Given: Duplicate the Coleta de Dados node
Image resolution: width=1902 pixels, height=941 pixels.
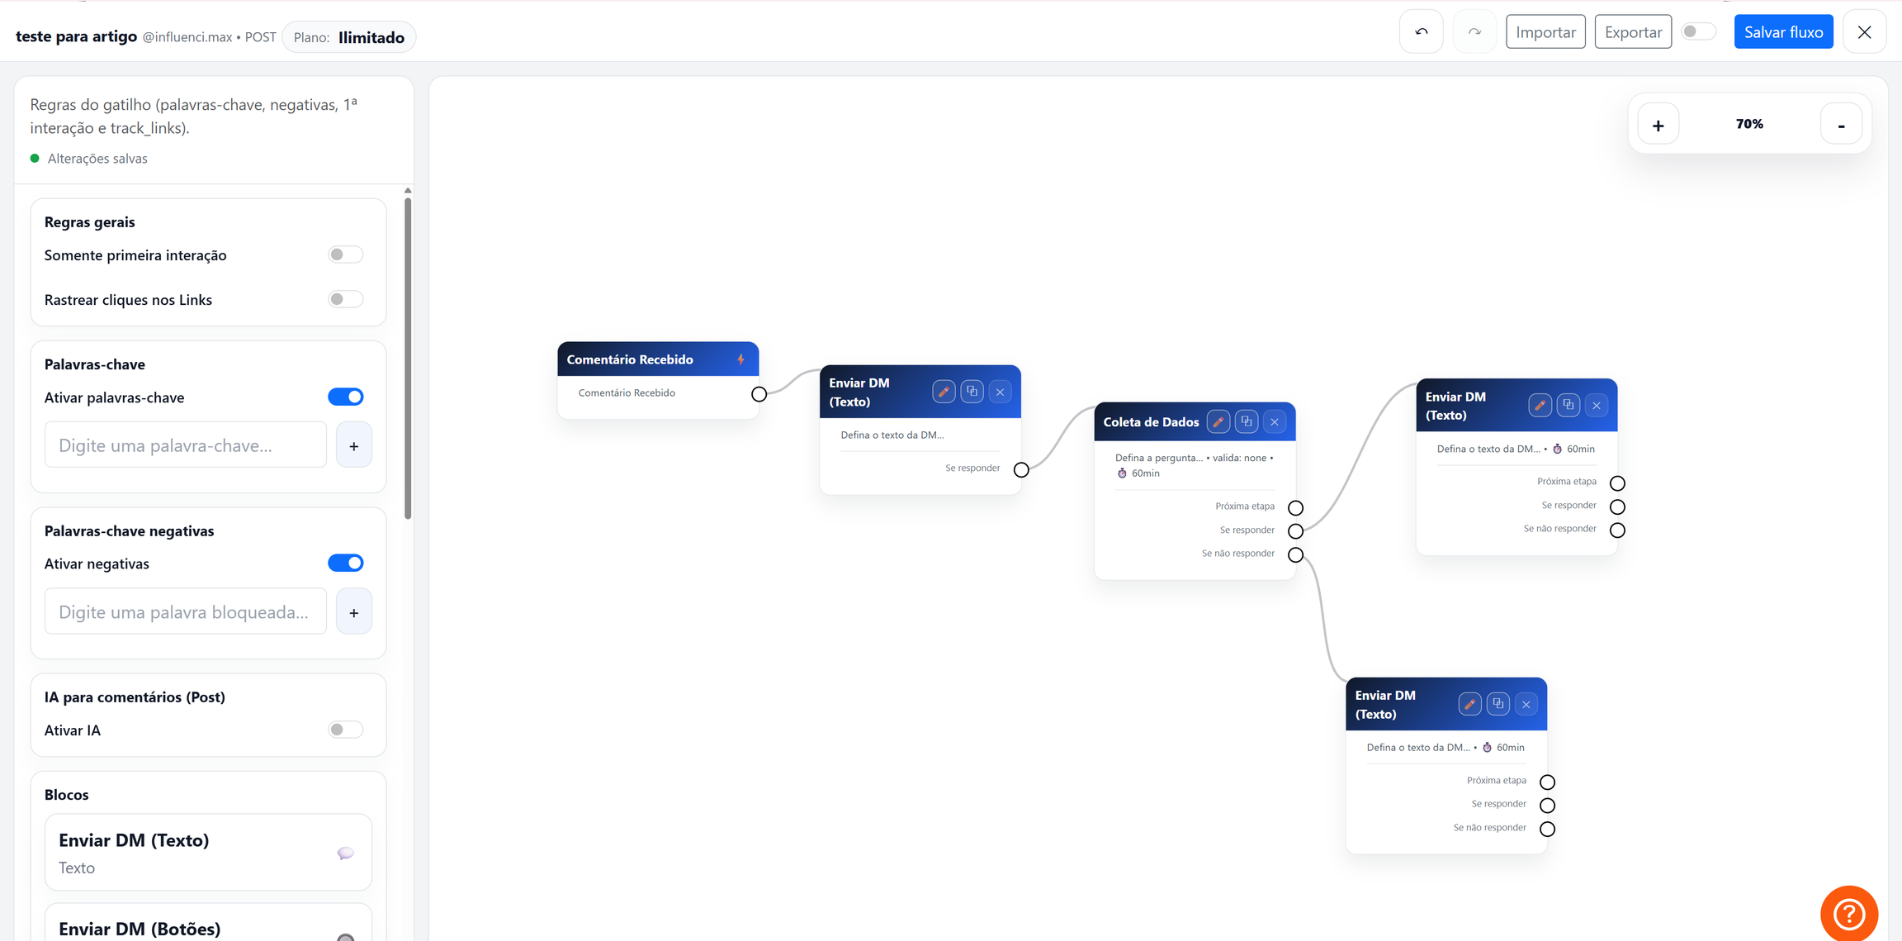Looking at the screenshot, I should 1246,422.
